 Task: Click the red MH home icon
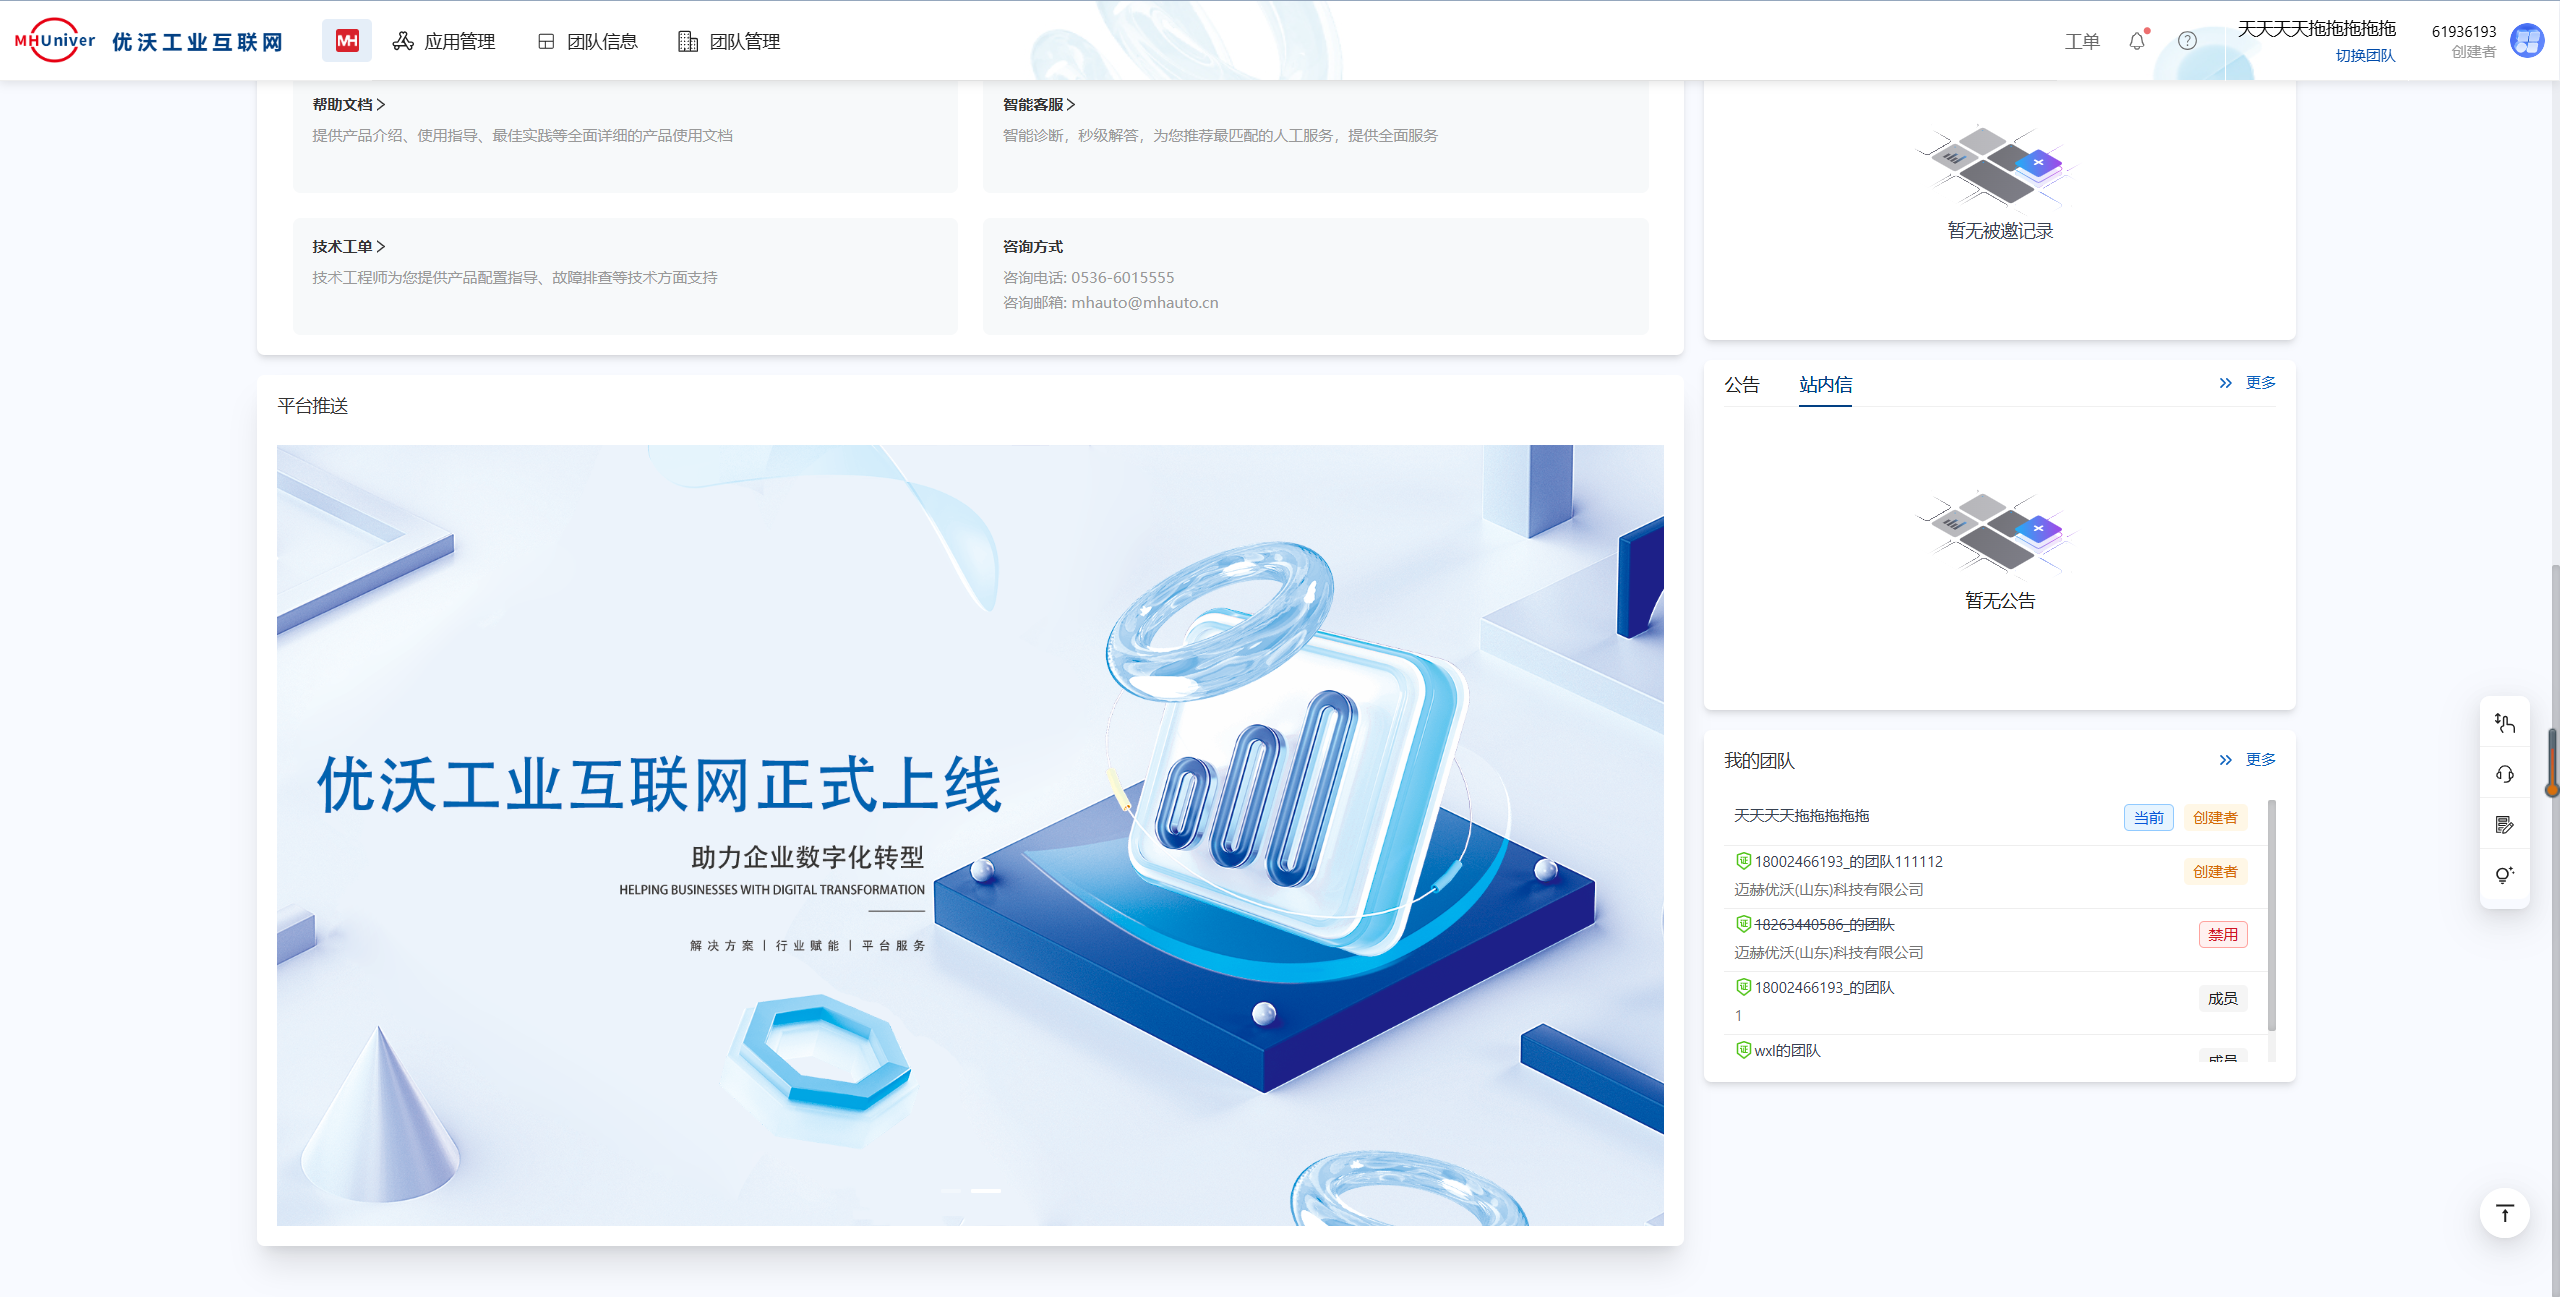click(346, 41)
